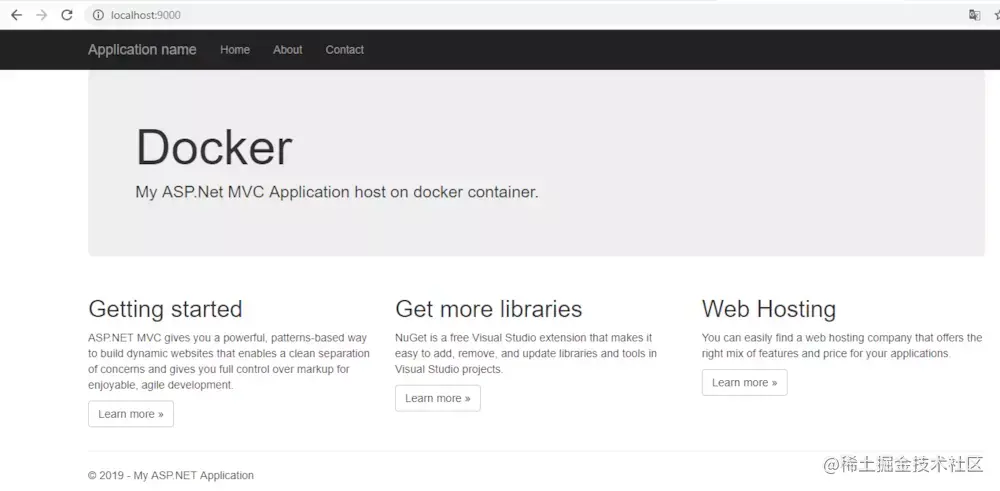
Task: Go to Home in the navbar
Action: pyautogui.click(x=235, y=50)
